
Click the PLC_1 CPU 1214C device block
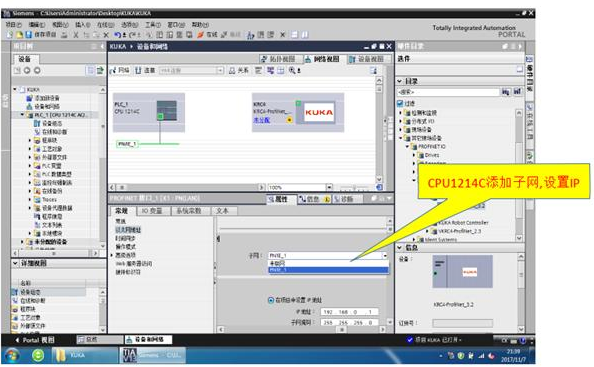click(149, 112)
